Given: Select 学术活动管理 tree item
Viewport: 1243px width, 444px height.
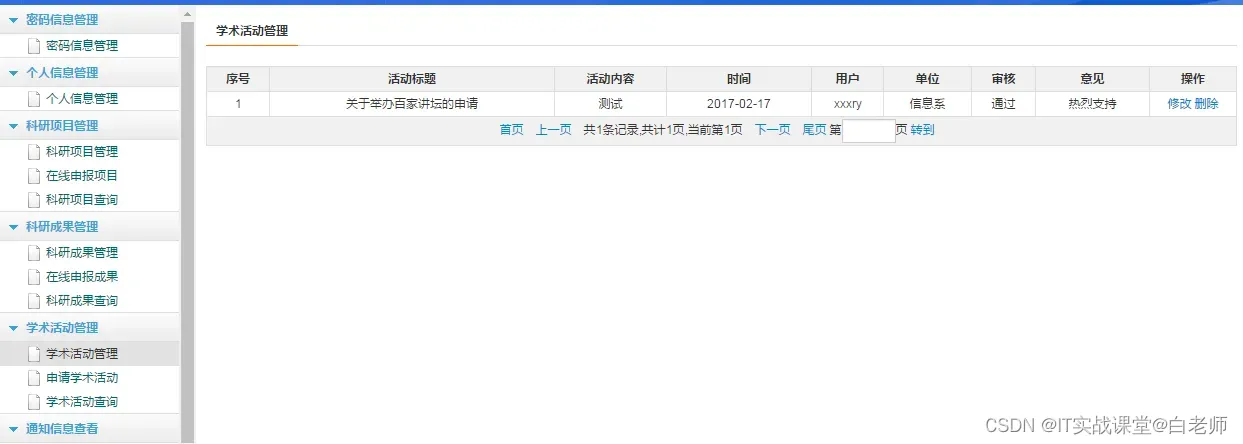Looking at the screenshot, I should click(x=82, y=354).
